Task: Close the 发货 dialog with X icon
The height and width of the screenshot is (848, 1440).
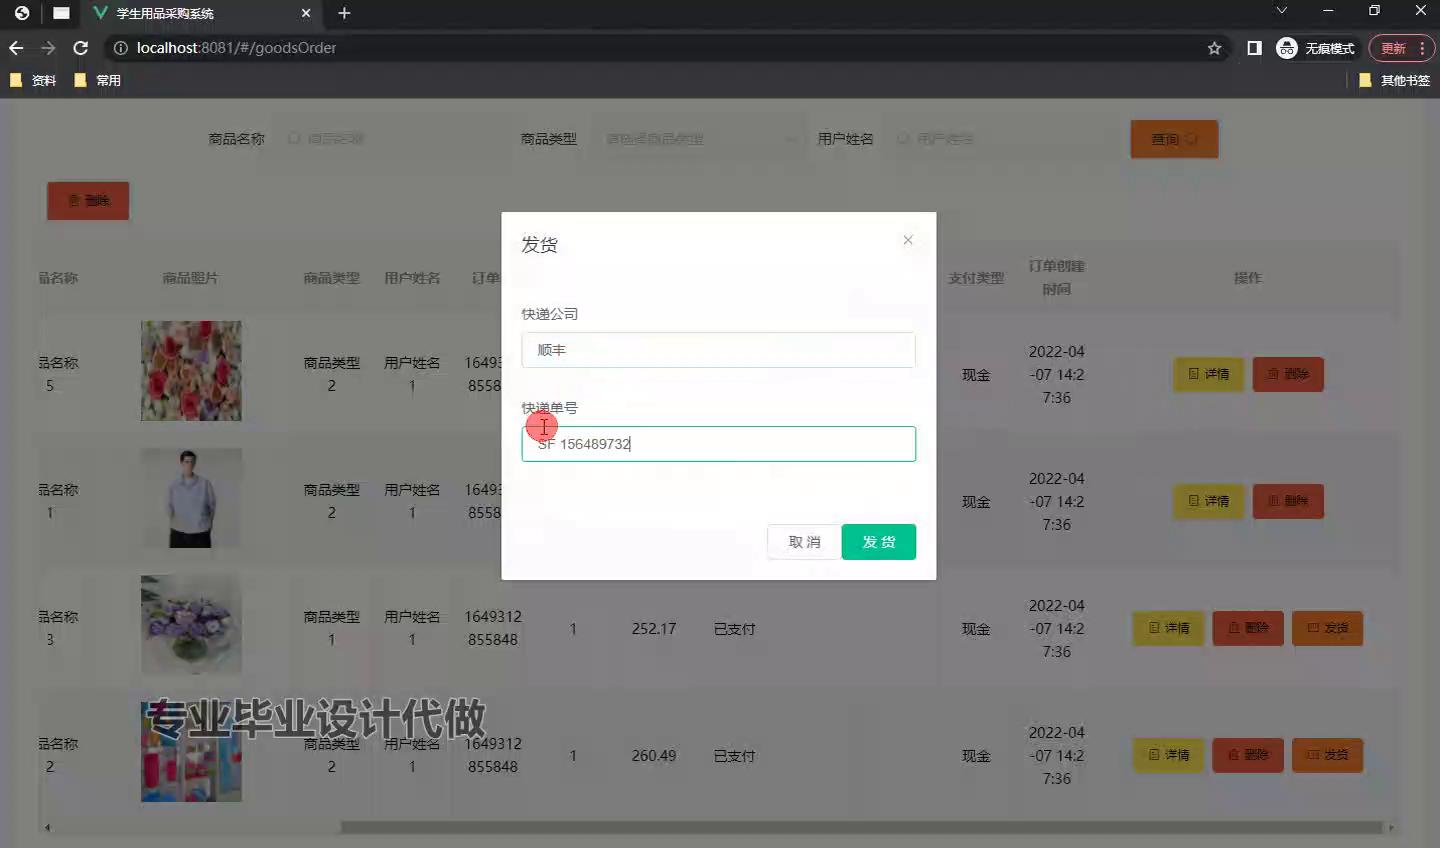Action: coord(908,240)
